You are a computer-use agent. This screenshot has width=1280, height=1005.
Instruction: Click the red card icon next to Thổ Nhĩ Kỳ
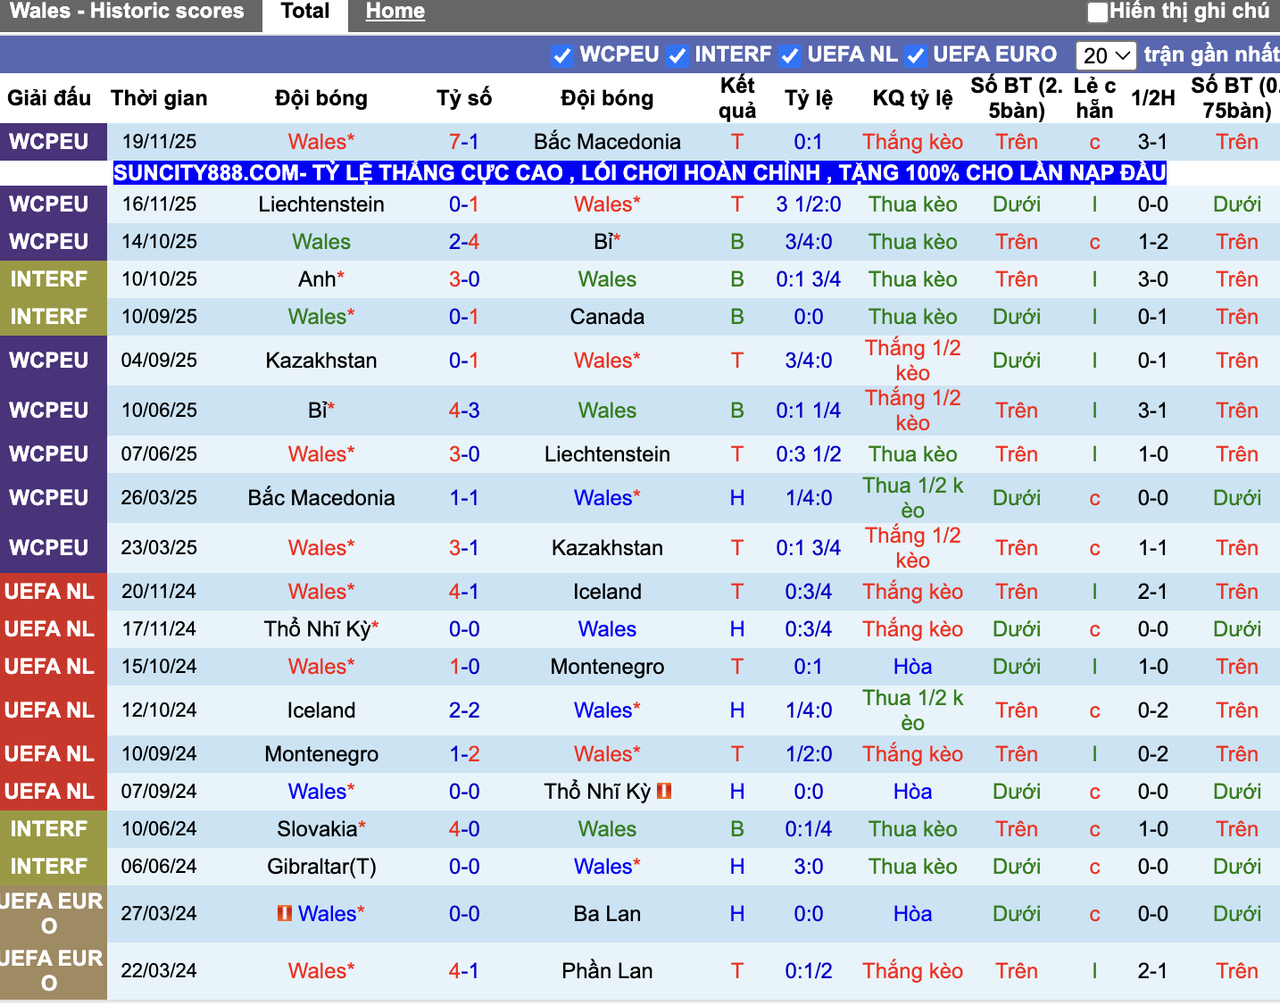664,791
